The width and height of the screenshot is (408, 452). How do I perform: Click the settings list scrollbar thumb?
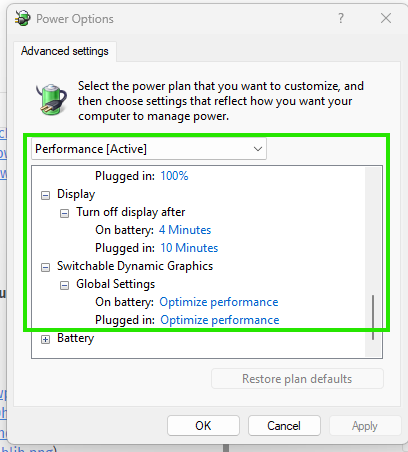(x=373, y=317)
